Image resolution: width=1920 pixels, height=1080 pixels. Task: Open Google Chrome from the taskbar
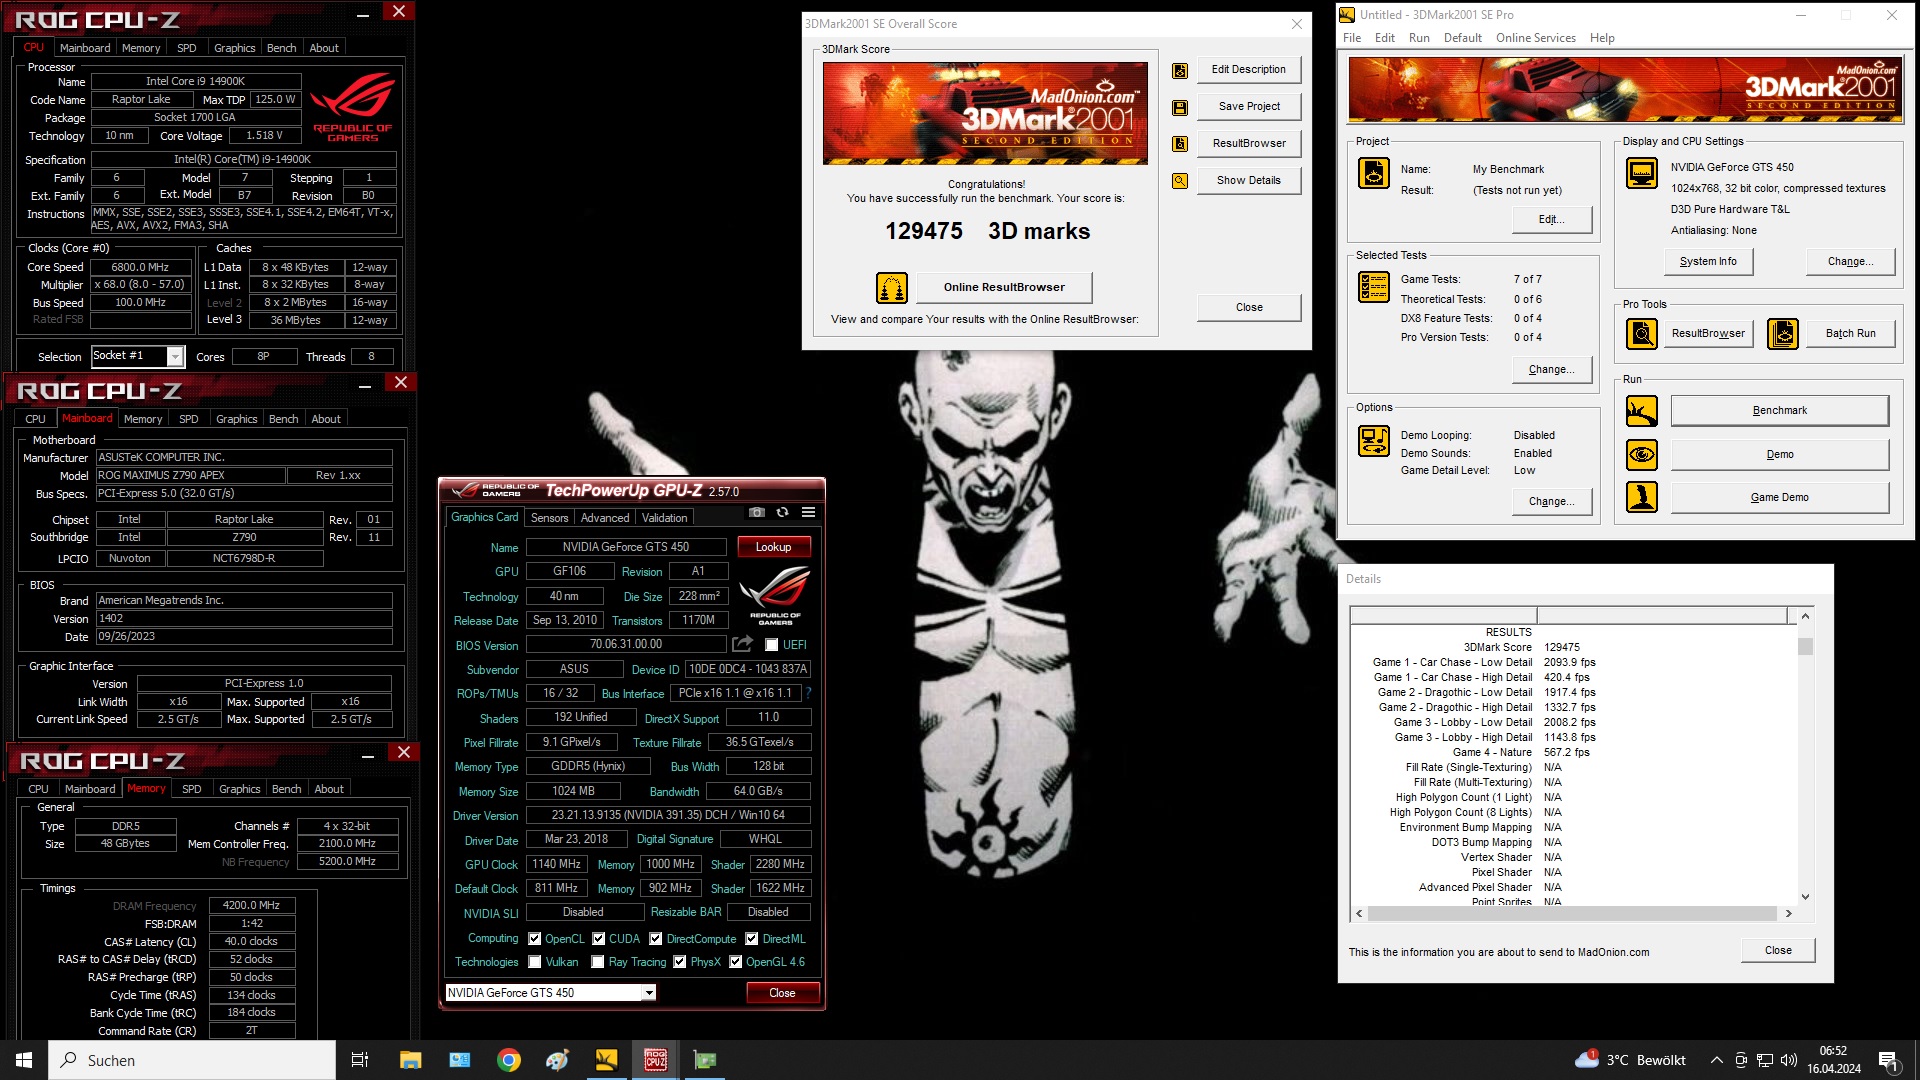tap(509, 1060)
